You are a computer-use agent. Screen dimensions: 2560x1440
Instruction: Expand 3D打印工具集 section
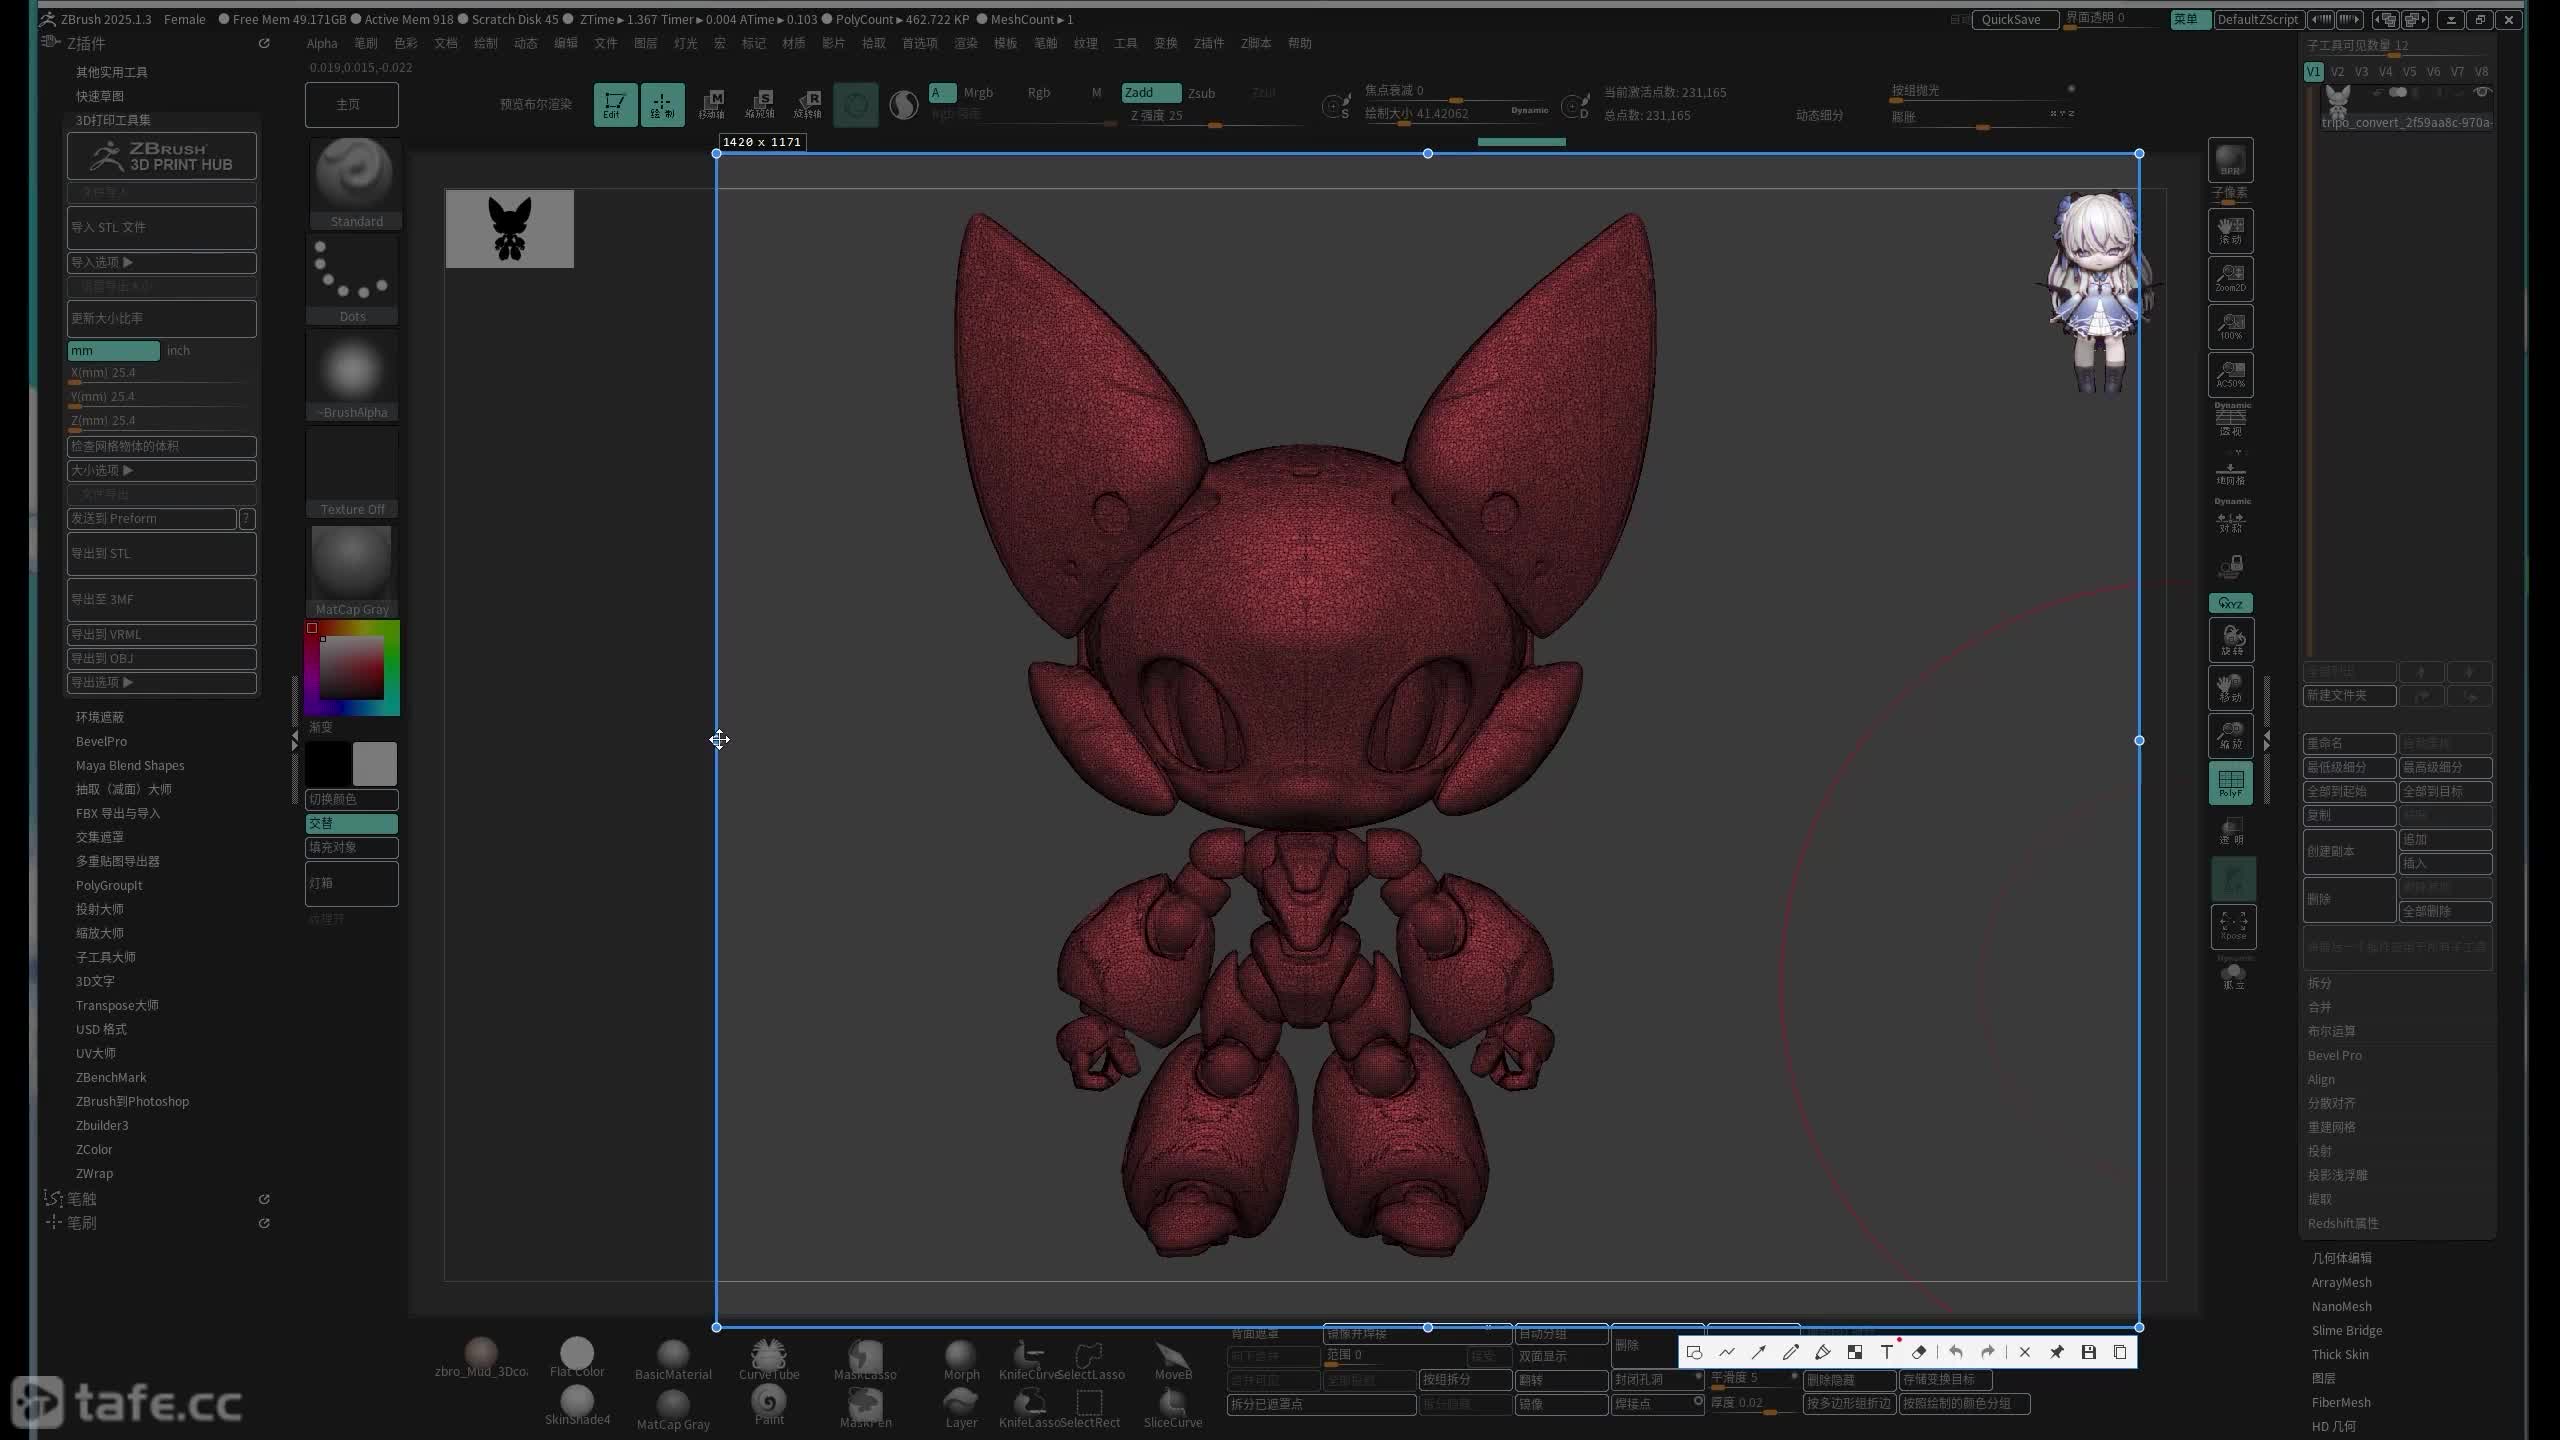click(x=113, y=120)
